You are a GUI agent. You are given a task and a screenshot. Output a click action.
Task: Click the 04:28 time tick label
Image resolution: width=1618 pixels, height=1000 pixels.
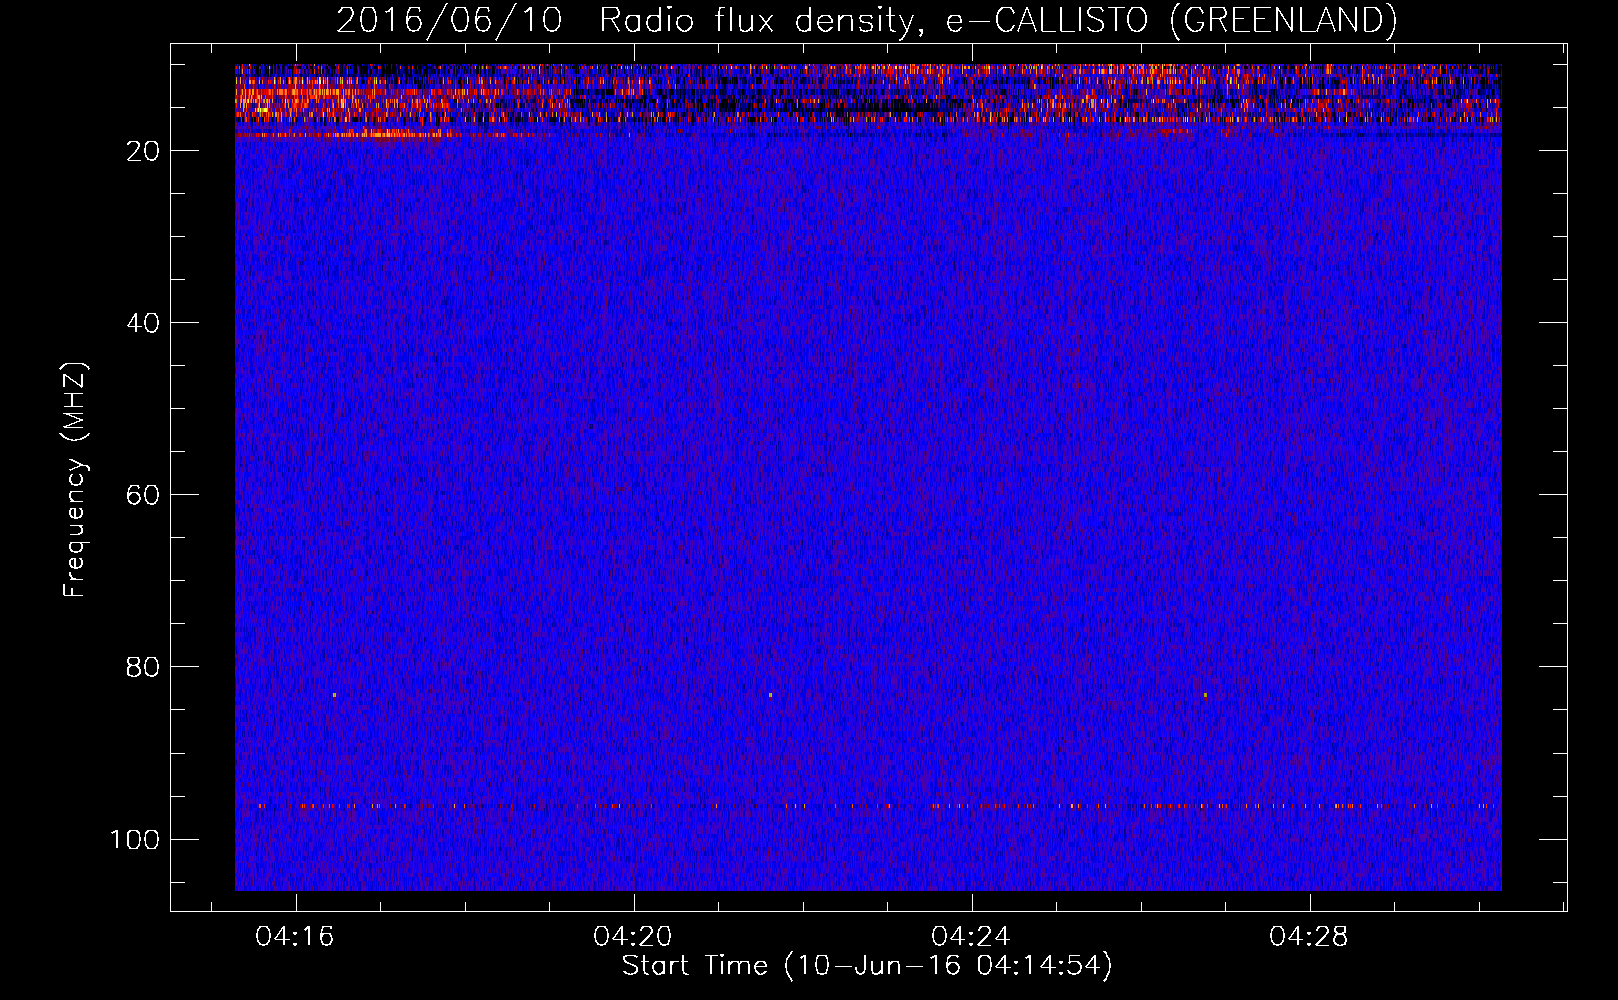(1309, 937)
